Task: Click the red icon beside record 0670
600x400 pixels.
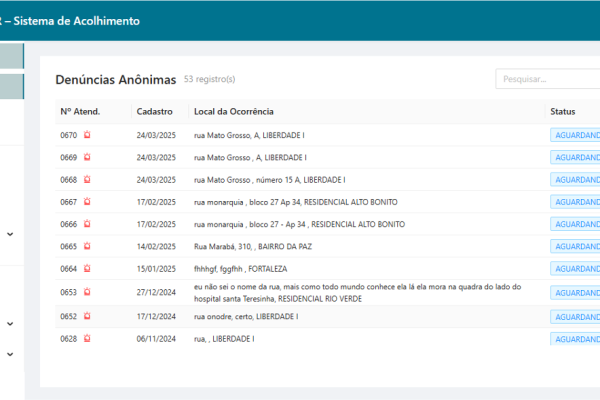Action: [87, 135]
